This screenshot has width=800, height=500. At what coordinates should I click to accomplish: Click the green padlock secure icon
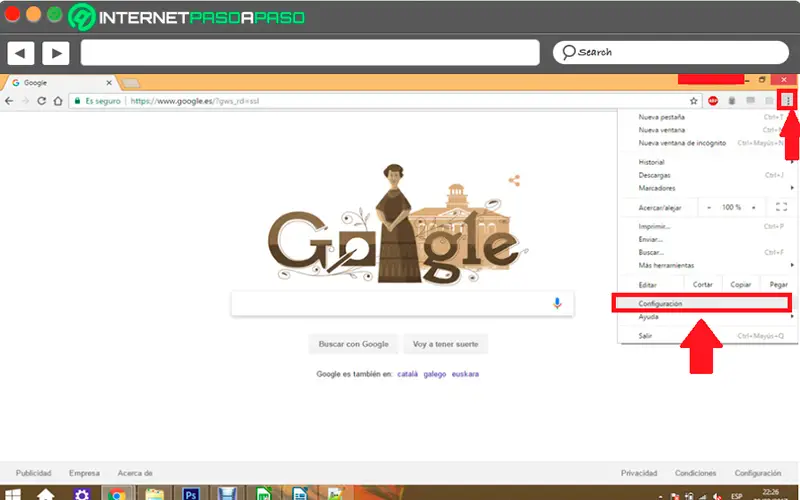point(77,101)
